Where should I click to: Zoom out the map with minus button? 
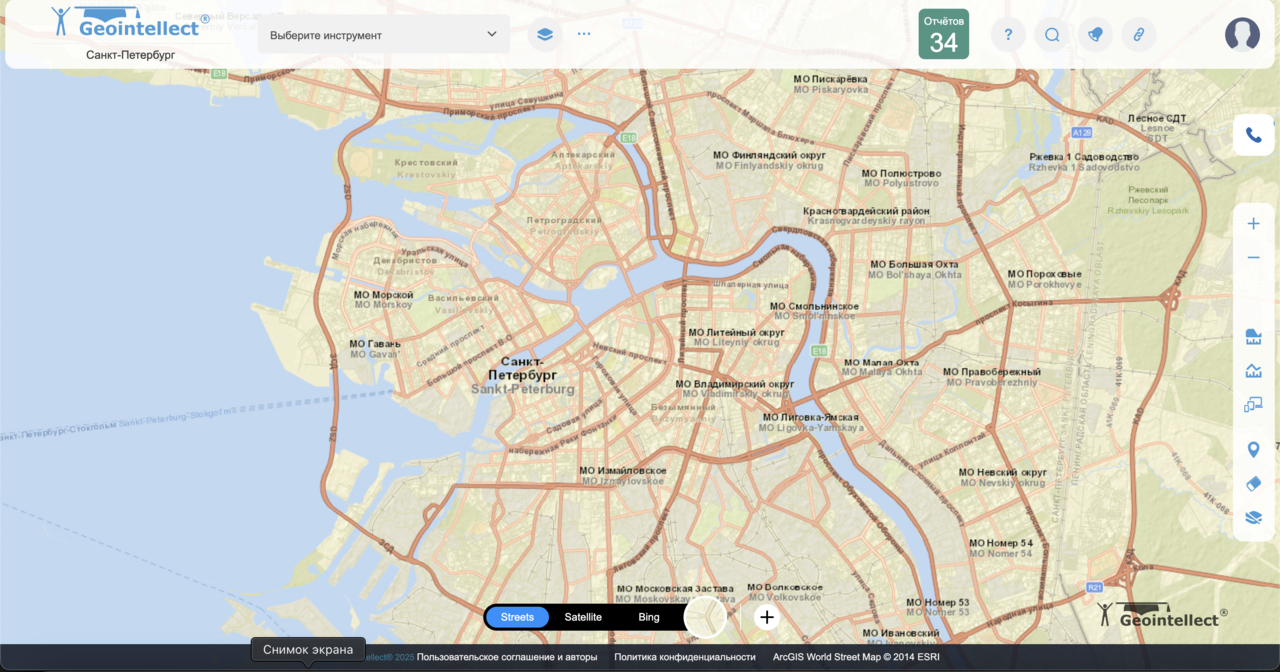(x=1253, y=258)
